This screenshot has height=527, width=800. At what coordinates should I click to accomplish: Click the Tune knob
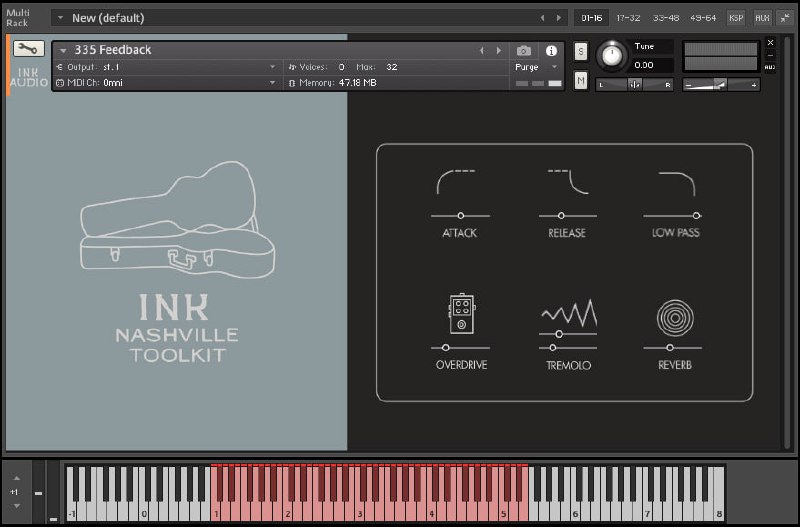[x=610, y=56]
